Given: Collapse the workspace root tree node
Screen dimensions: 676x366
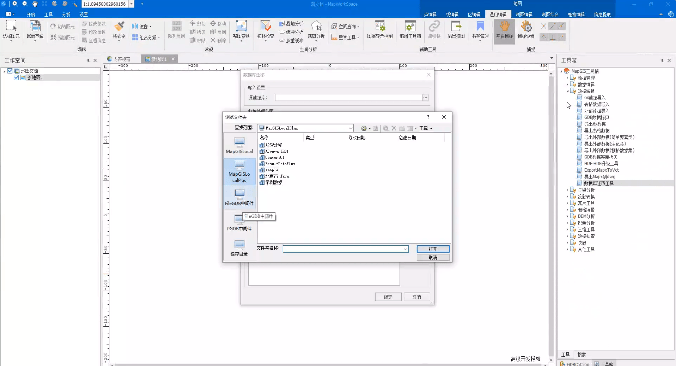Looking at the screenshot, I should tap(5, 71).
